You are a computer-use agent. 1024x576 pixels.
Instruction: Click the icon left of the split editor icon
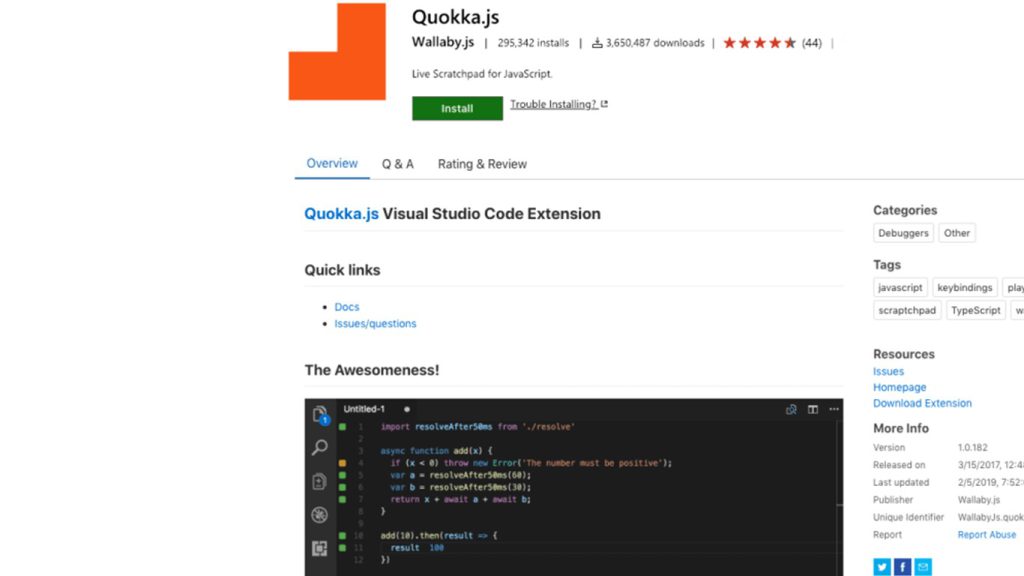pyautogui.click(x=791, y=409)
